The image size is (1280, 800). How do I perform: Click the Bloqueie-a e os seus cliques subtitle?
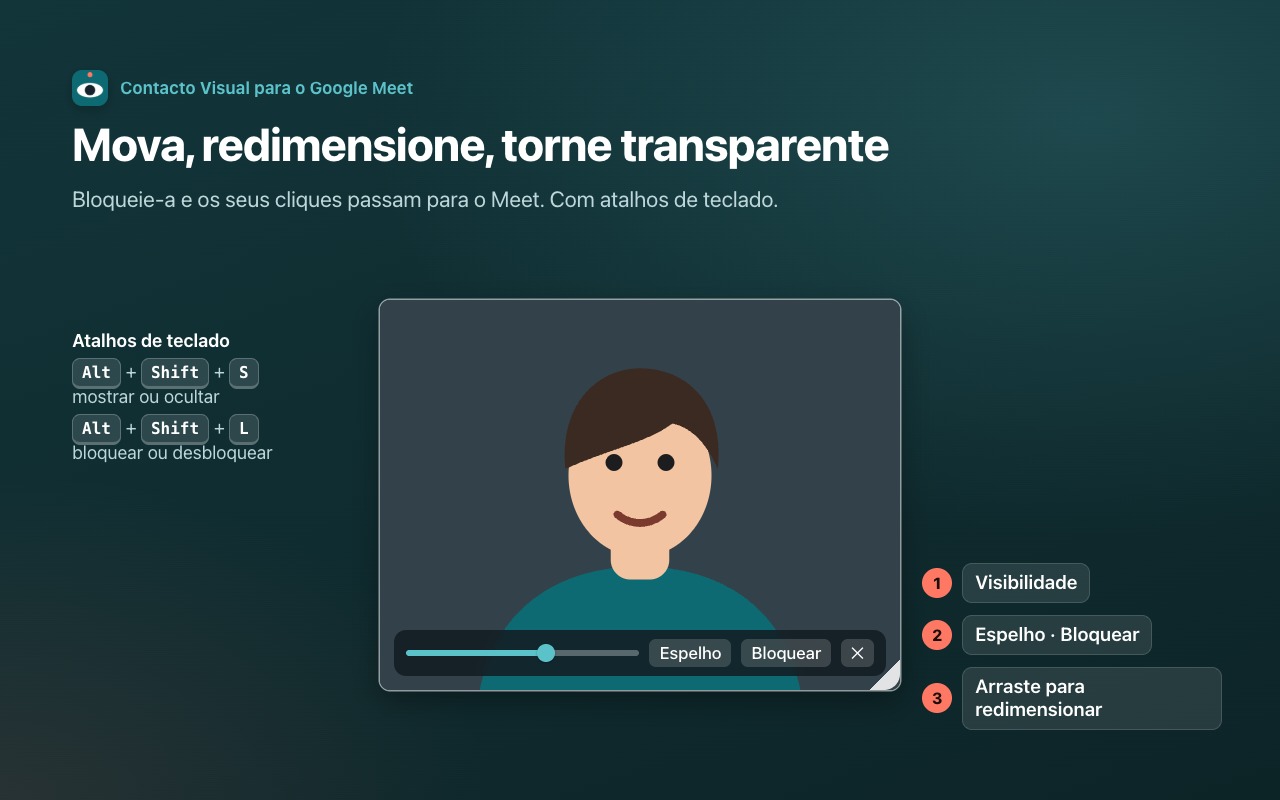click(x=425, y=200)
